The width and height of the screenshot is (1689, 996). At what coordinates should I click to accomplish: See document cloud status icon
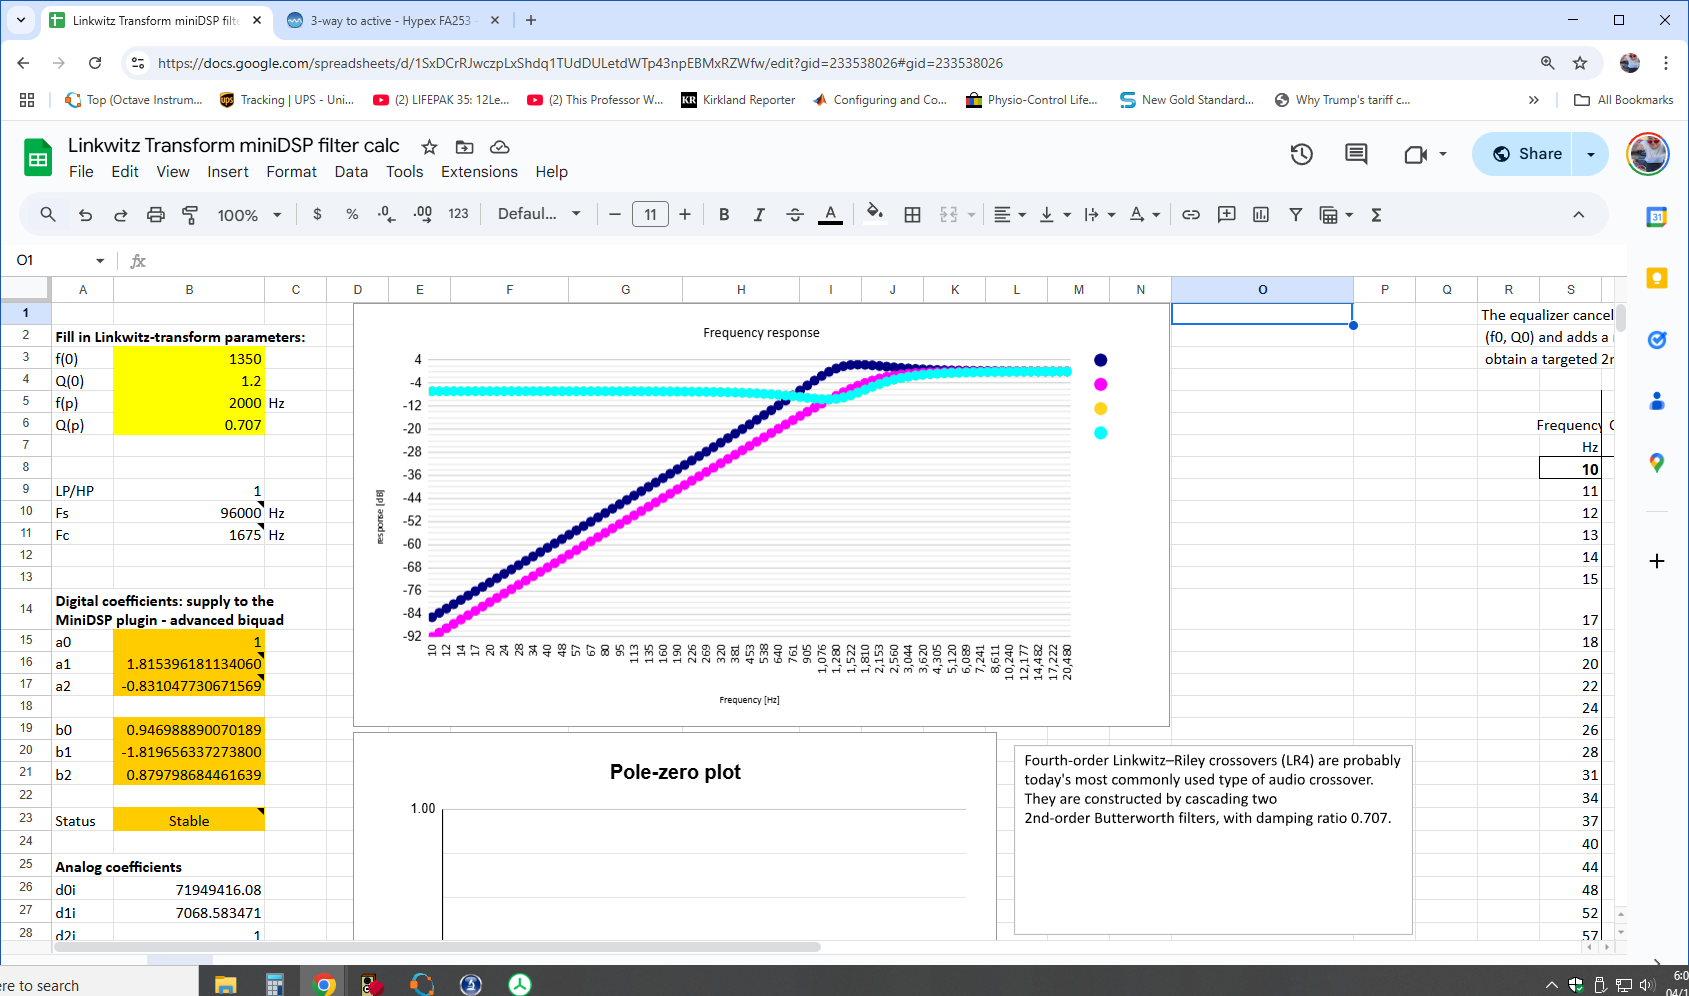point(500,147)
